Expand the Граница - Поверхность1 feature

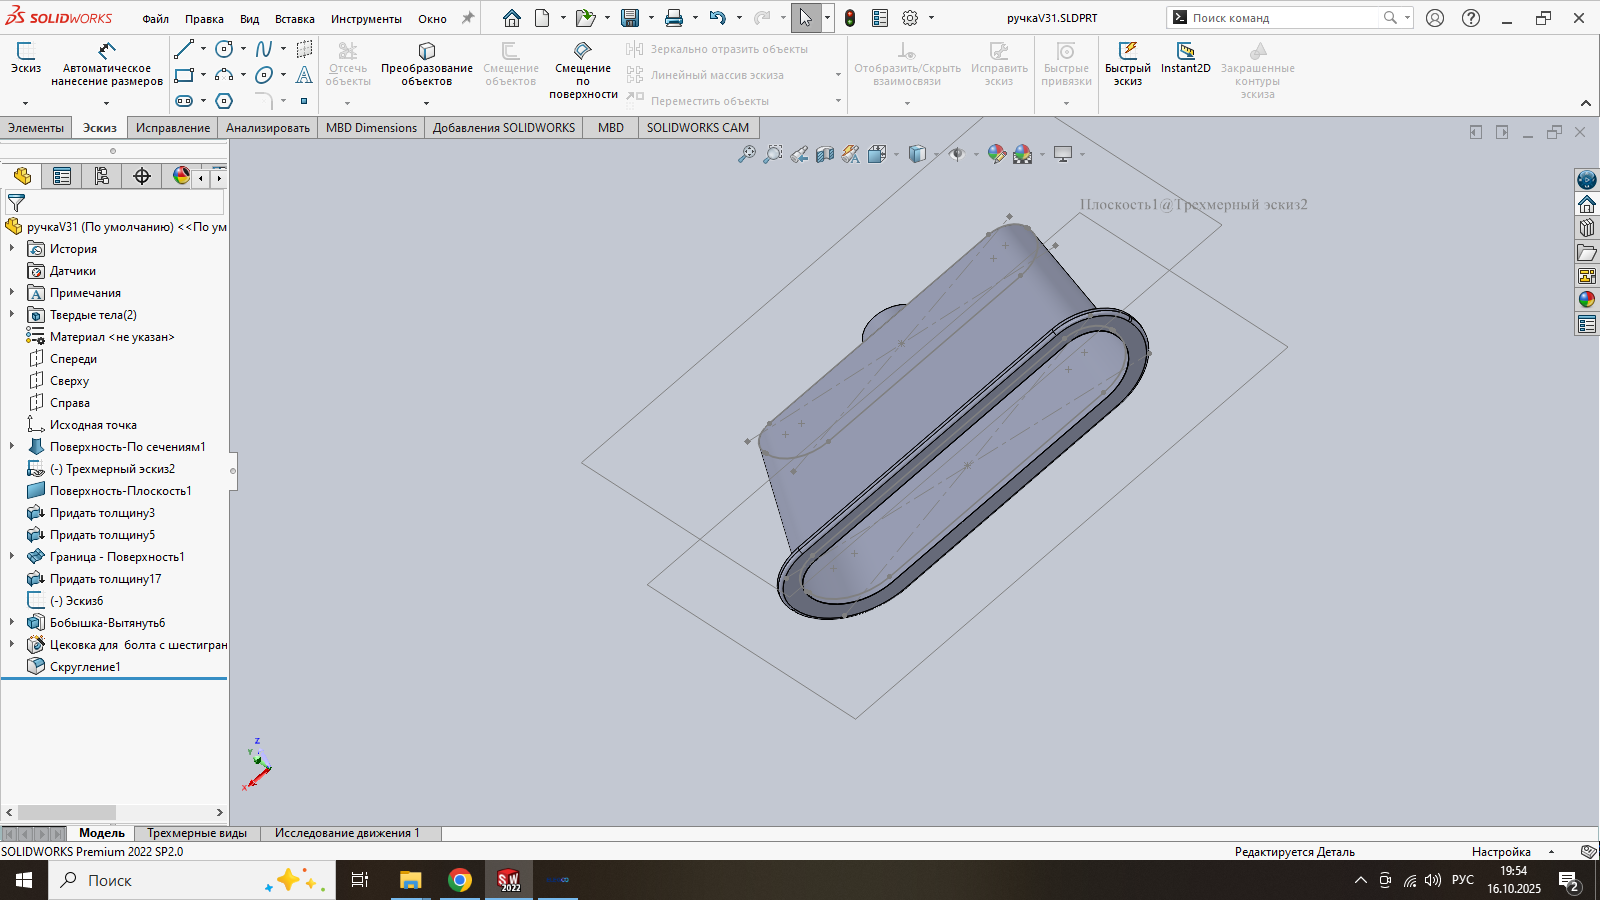coord(12,557)
